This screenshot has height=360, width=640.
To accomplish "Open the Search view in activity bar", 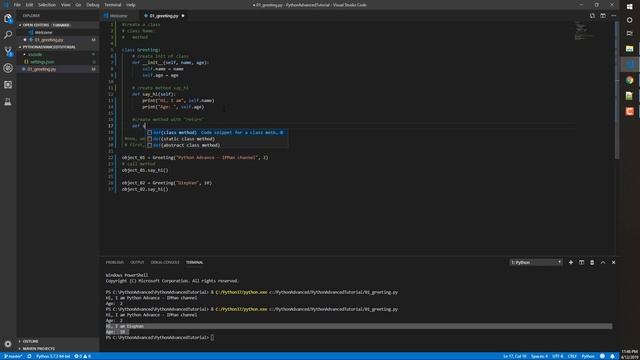I will tap(8, 35).
